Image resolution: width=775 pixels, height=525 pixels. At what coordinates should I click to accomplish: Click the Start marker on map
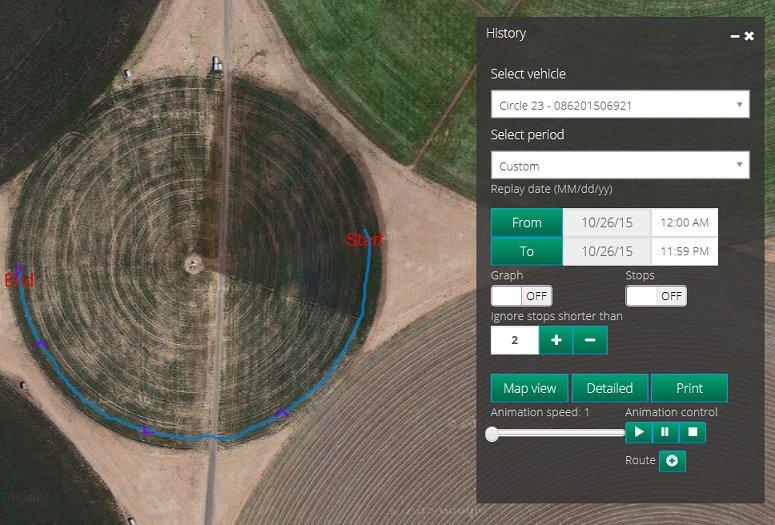tap(365, 240)
